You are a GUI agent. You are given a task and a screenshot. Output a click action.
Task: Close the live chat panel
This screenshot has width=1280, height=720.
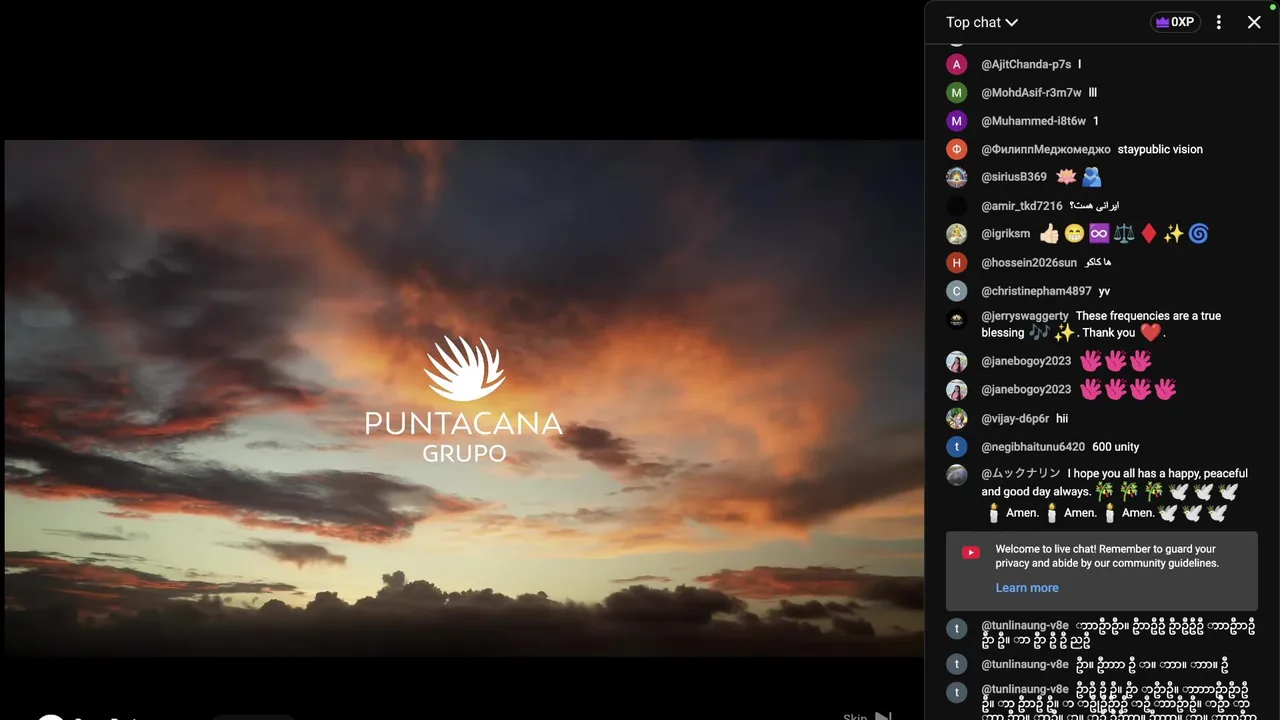coord(1254,22)
